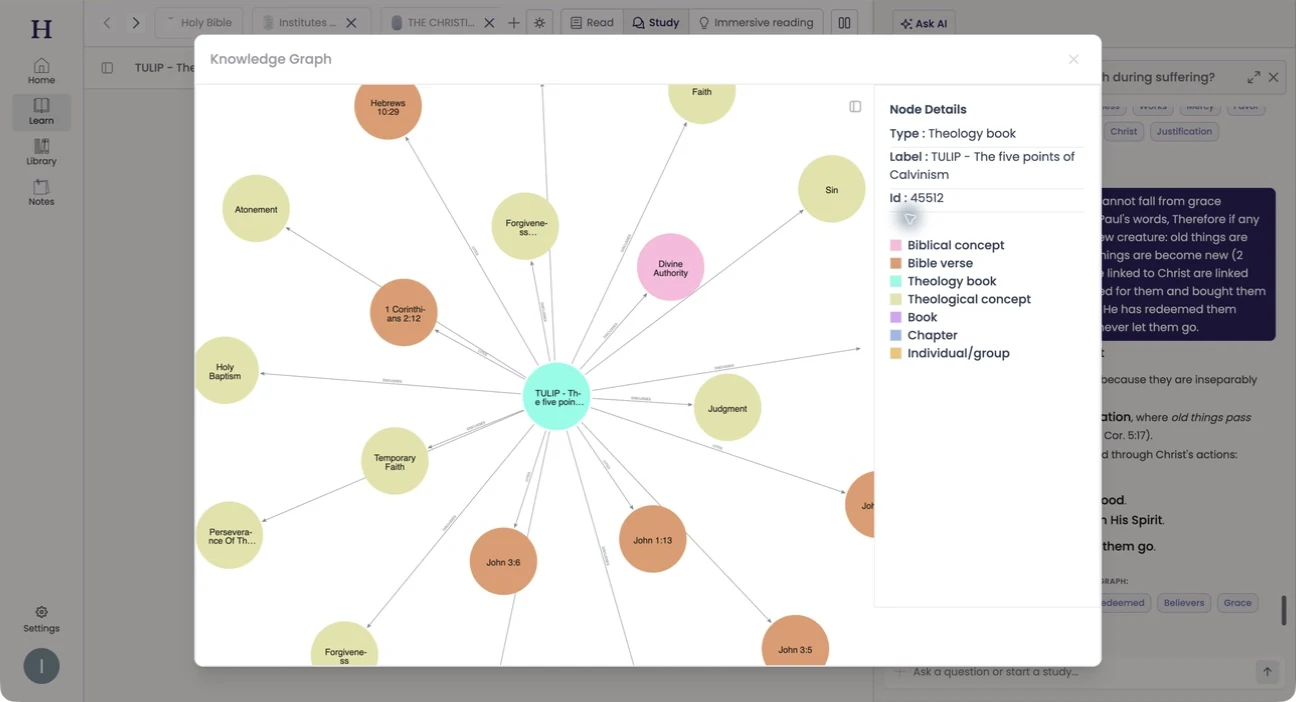Send the question with arrow button
The height and width of the screenshot is (702, 1296).
pyautogui.click(x=1267, y=672)
